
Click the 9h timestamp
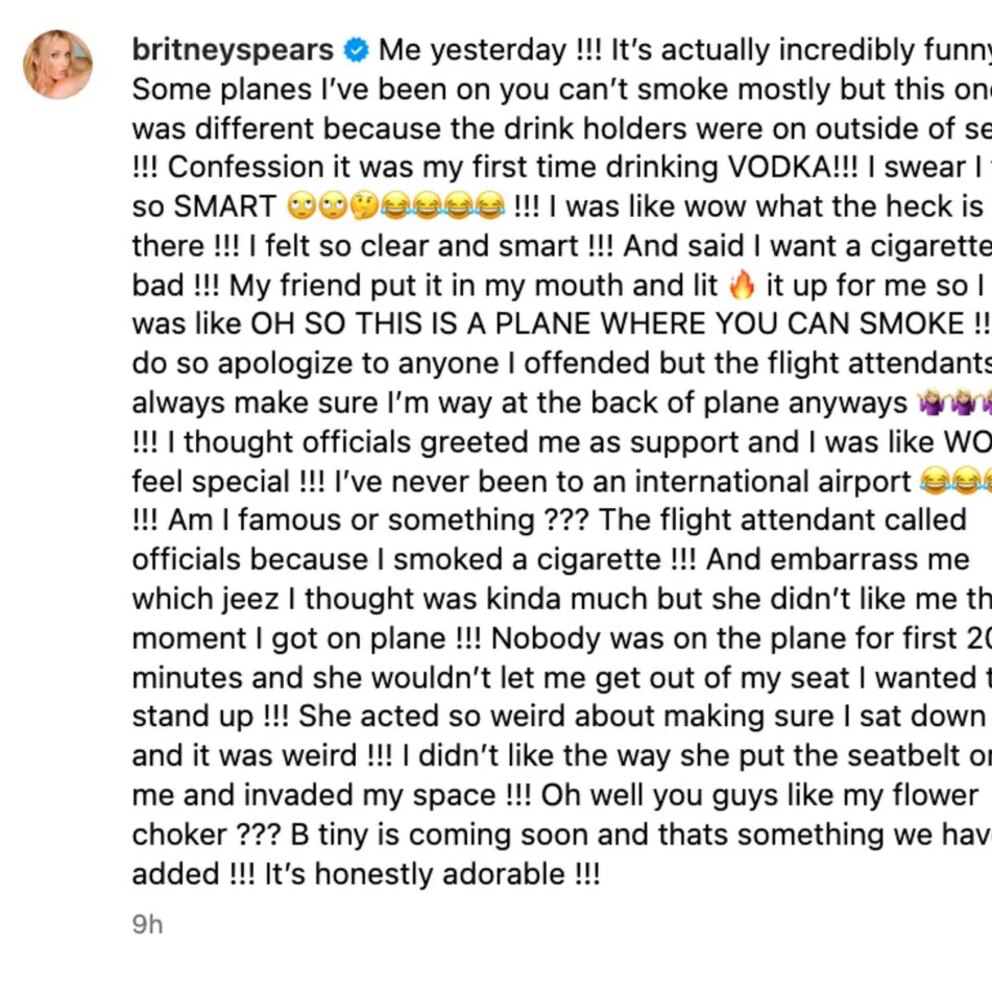(147, 925)
